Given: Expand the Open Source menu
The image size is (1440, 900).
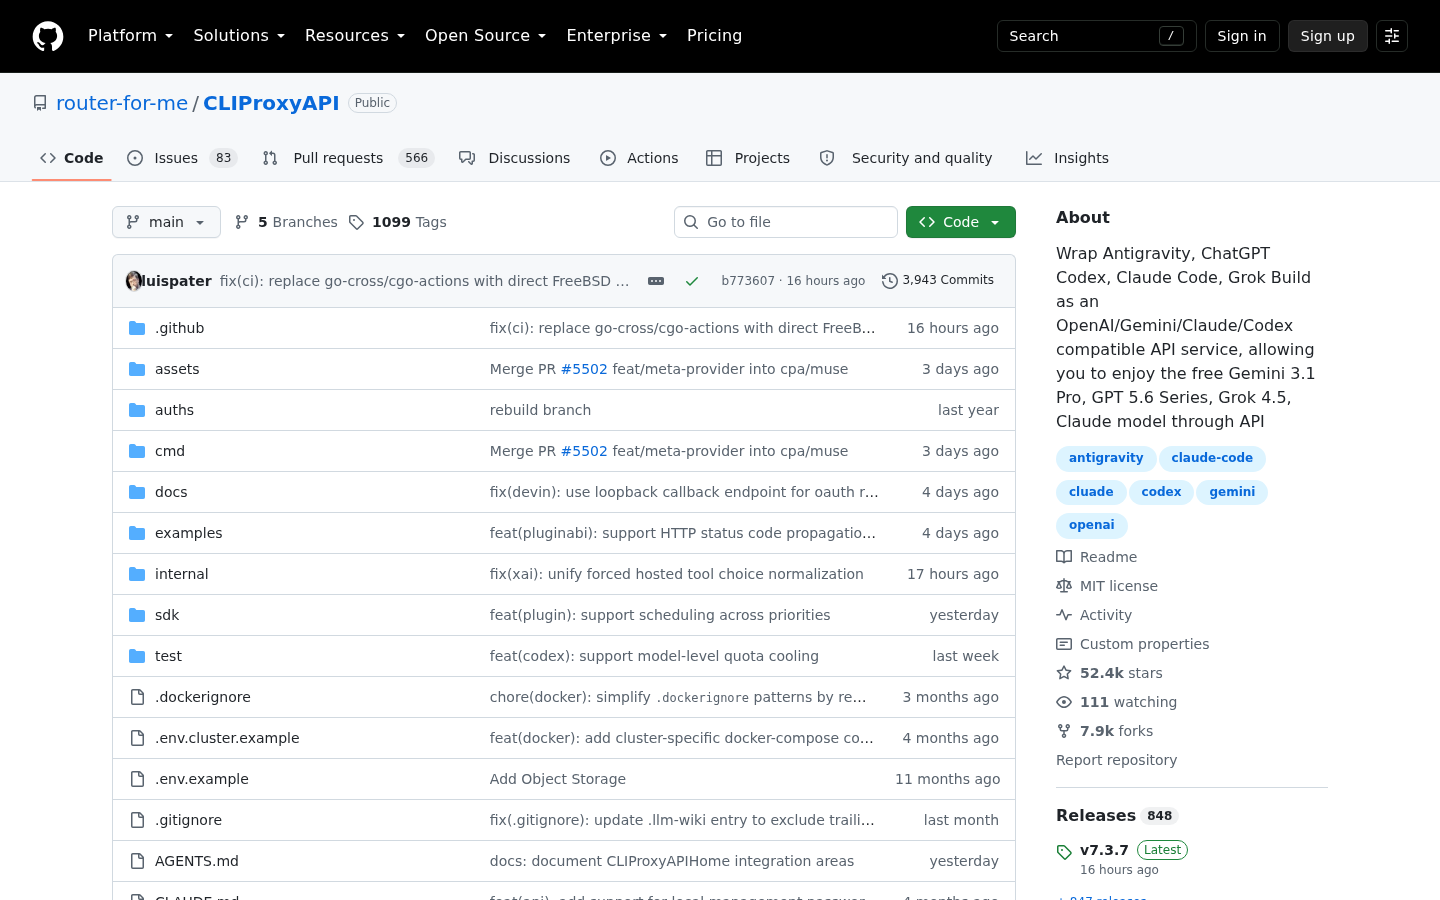Looking at the screenshot, I should [485, 36].
